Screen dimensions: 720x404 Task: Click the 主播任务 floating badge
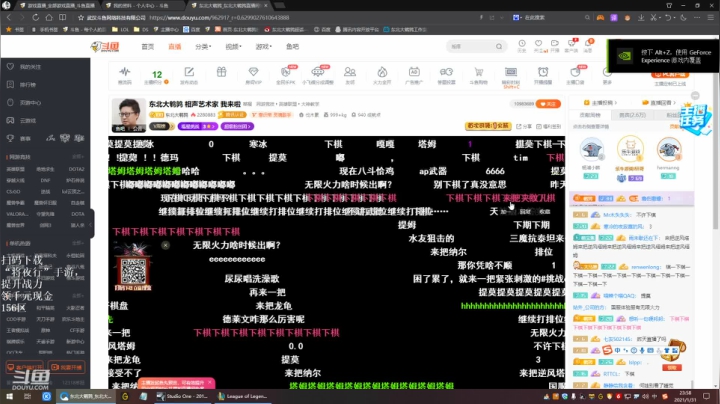pos(695,118)
